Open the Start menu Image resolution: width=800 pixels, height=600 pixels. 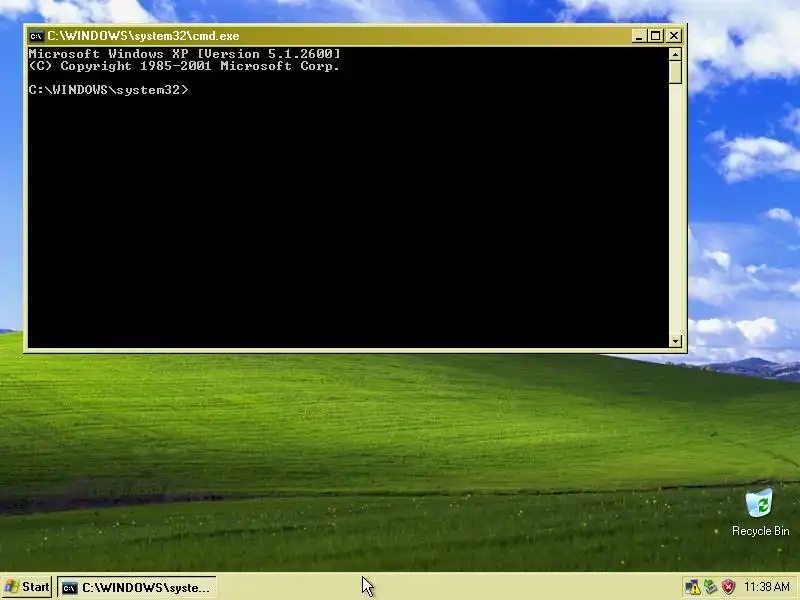coord(27,587)
